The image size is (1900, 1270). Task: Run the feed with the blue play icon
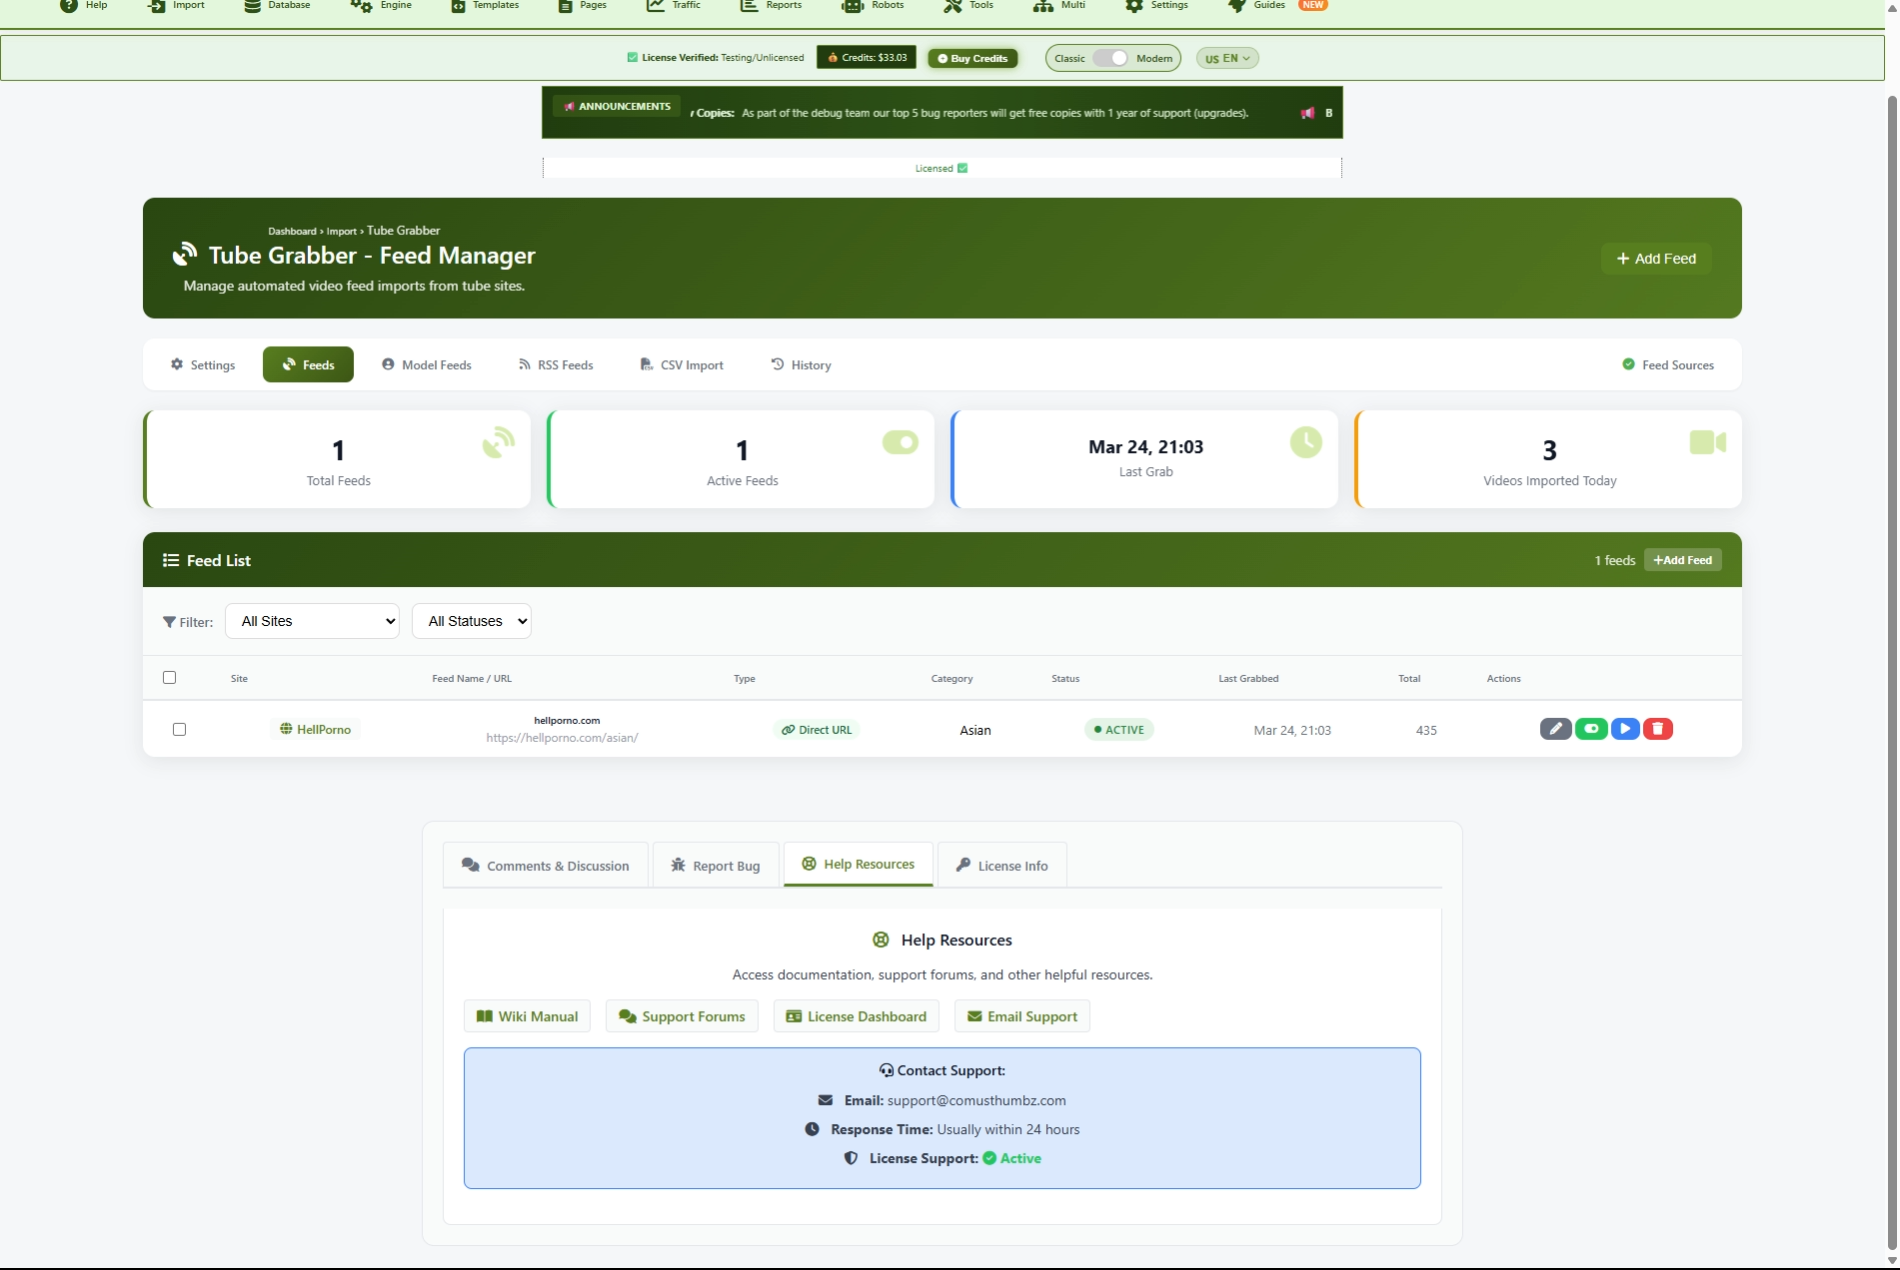(1625, 729)
